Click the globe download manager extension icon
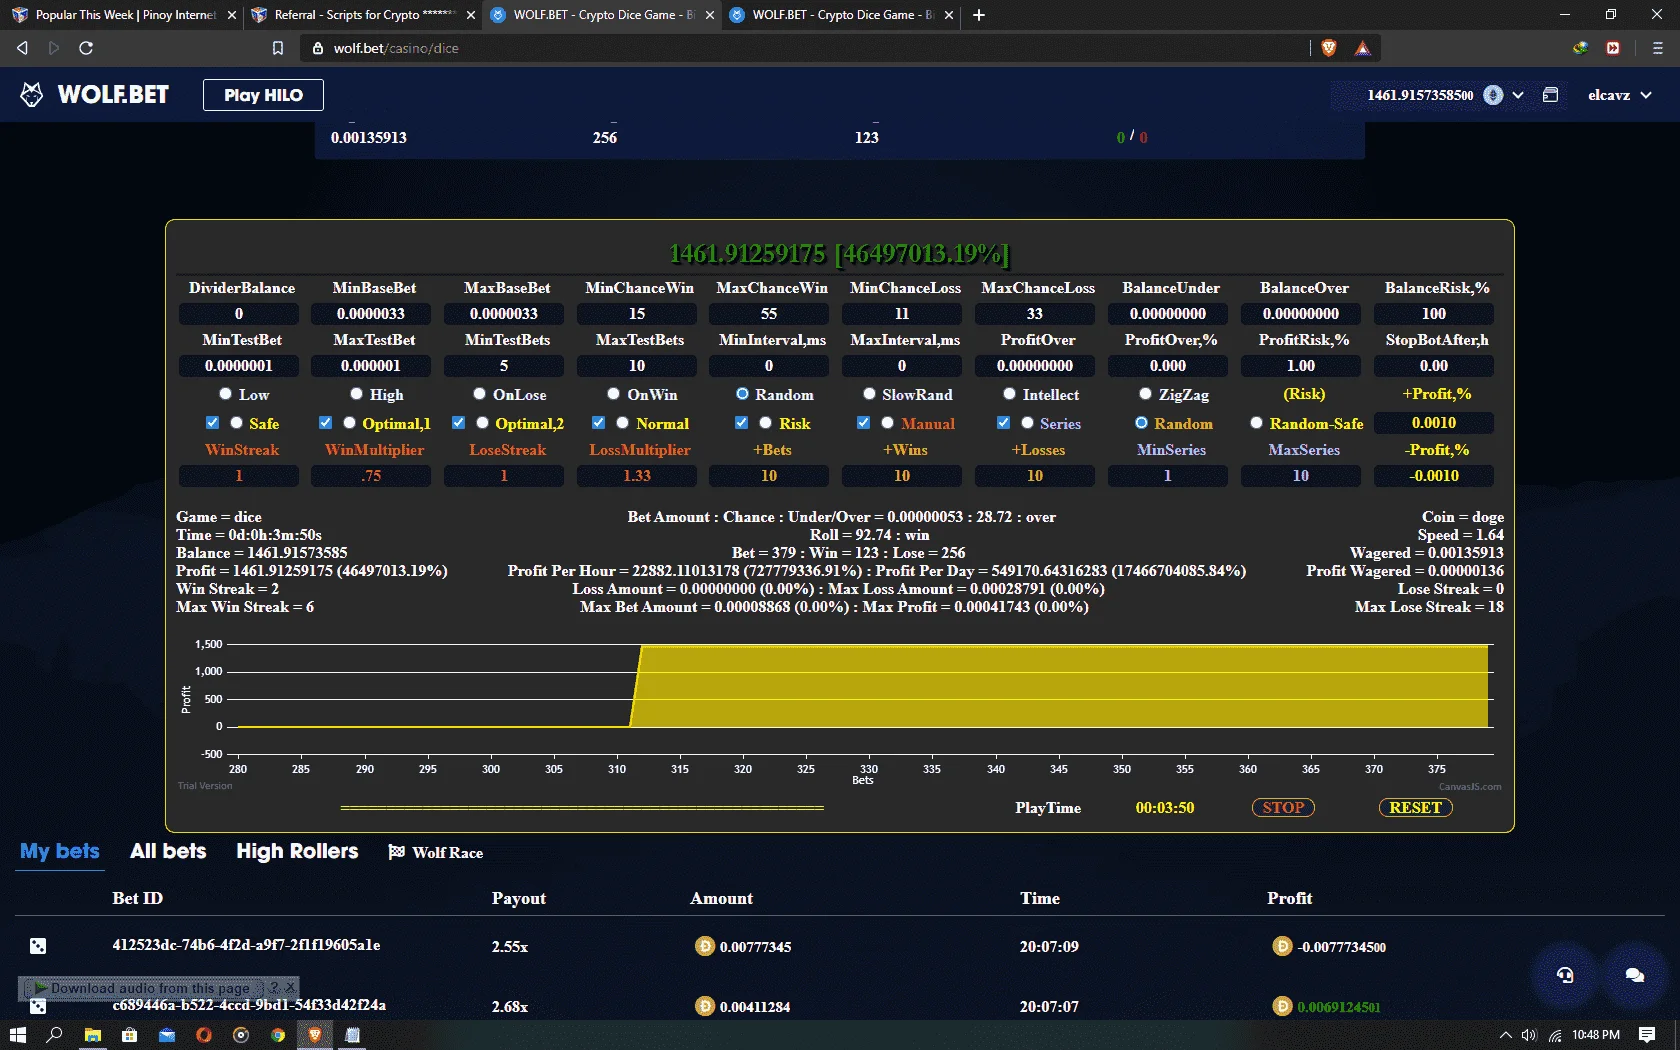This screenshot has width=1680, height=1050. (x=1580, y=48)
